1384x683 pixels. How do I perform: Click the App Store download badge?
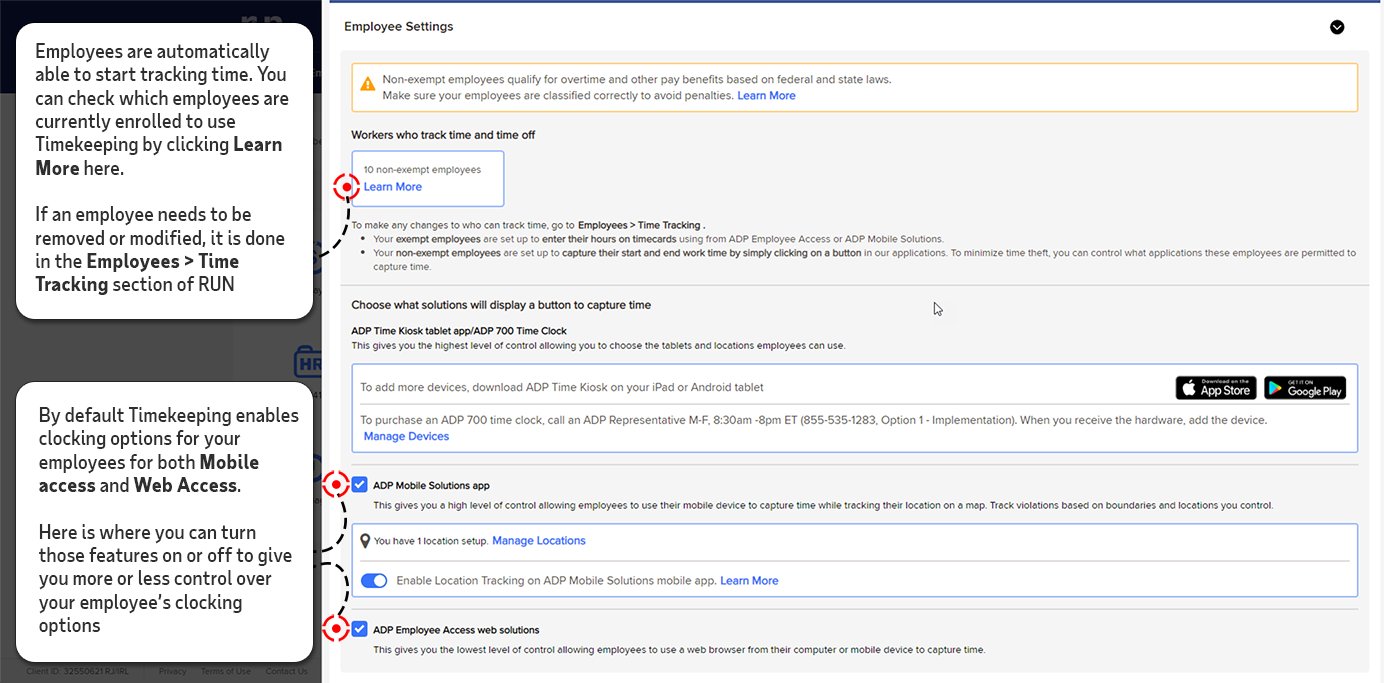(x=1216, y=387)
